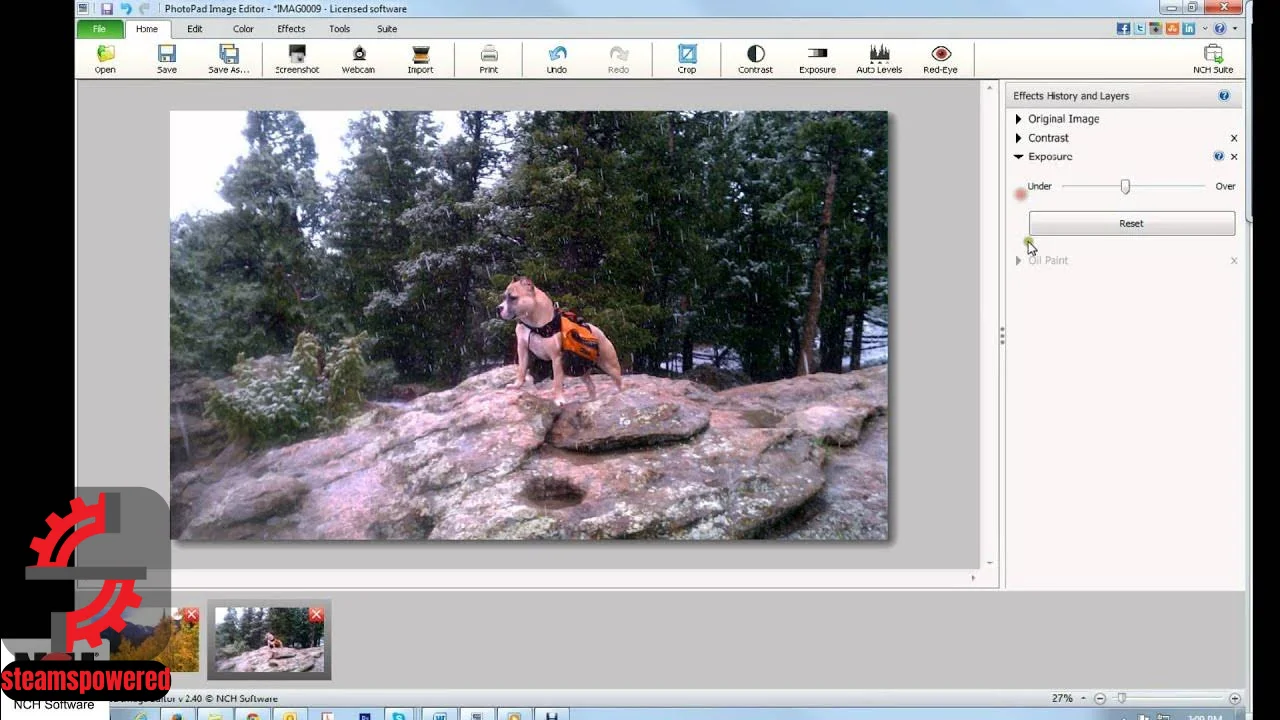Apply the Contrast tool
Image resolution: width=1280 pixels, height=720 pixels.
click(x=755, y=60)
